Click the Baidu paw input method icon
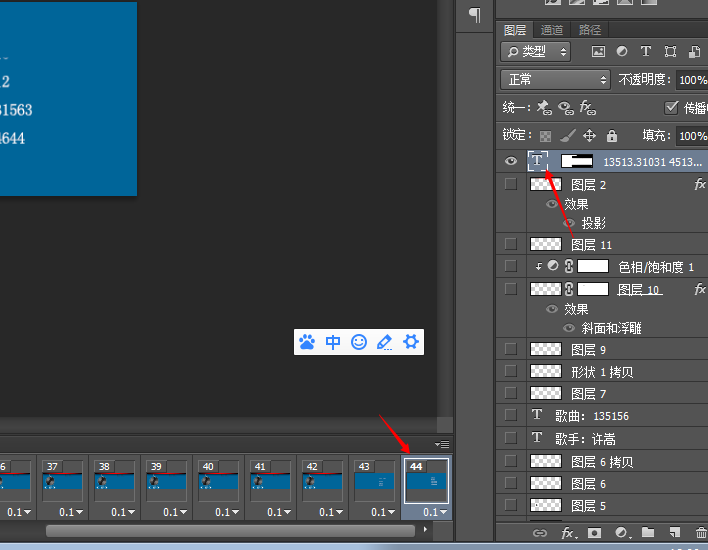This screenshot has width=708, height=550. point(307,342)
